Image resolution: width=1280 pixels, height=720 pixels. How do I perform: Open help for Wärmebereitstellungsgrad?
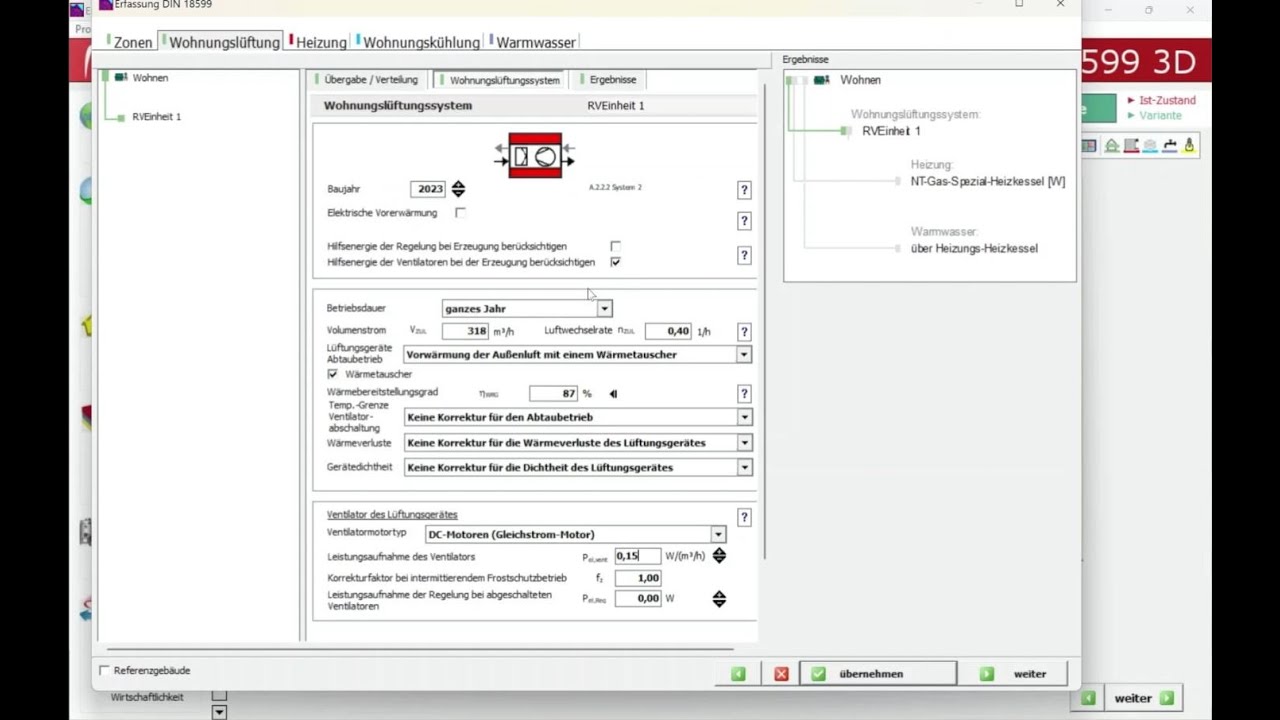click(x=744, y=394)
